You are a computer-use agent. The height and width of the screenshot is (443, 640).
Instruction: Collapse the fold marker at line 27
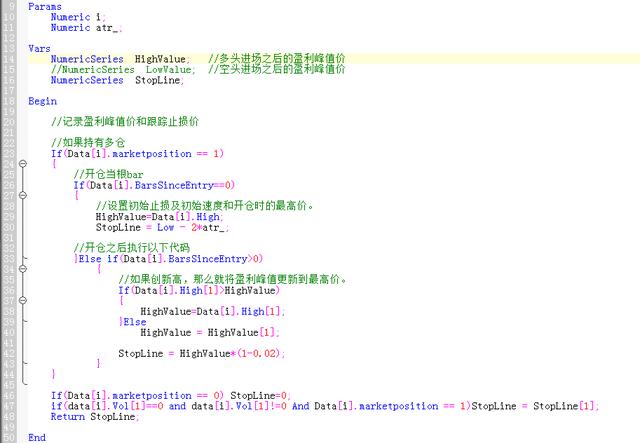(x=22, y=194)
